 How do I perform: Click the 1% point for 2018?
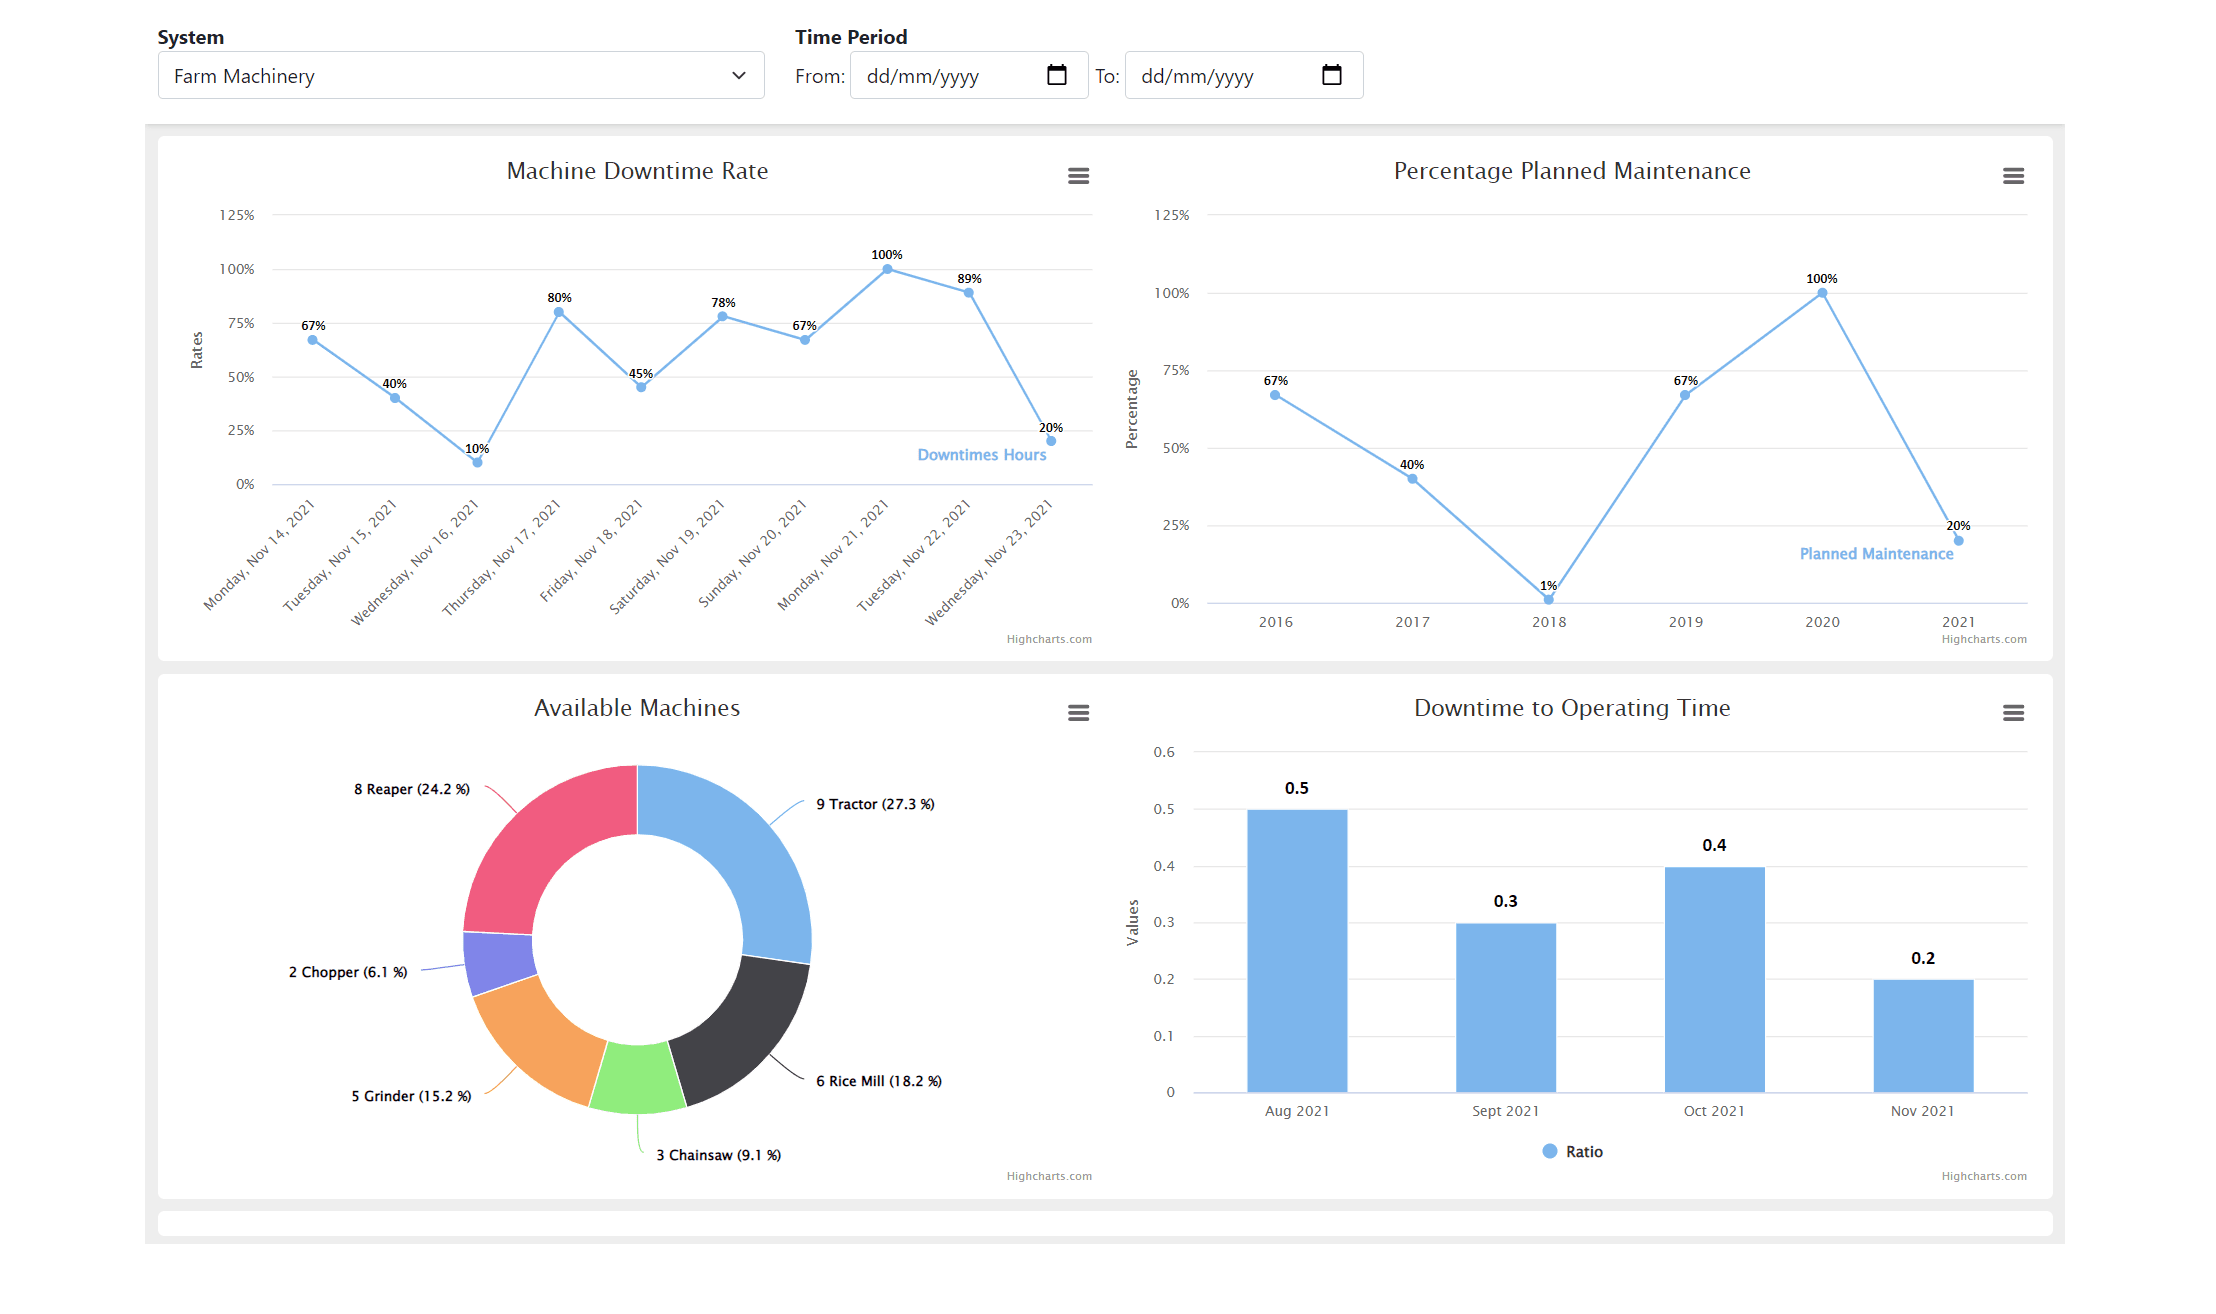(x=1548, y=600)
